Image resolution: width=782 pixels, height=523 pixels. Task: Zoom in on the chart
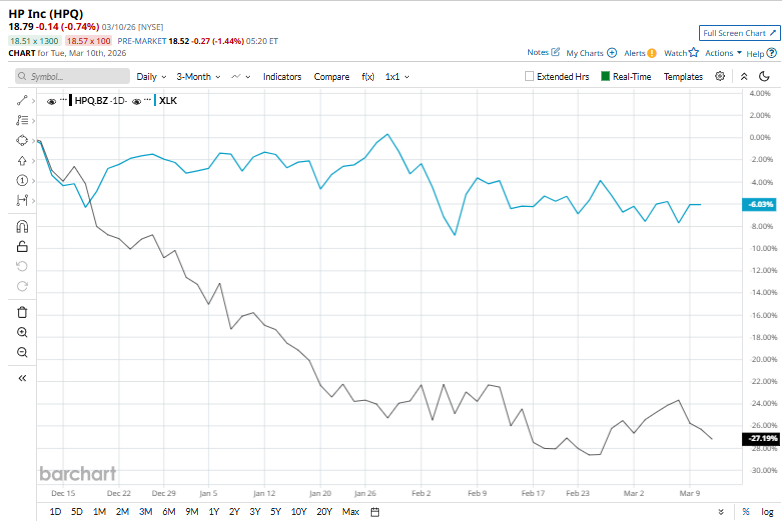[x=22, y=332]
